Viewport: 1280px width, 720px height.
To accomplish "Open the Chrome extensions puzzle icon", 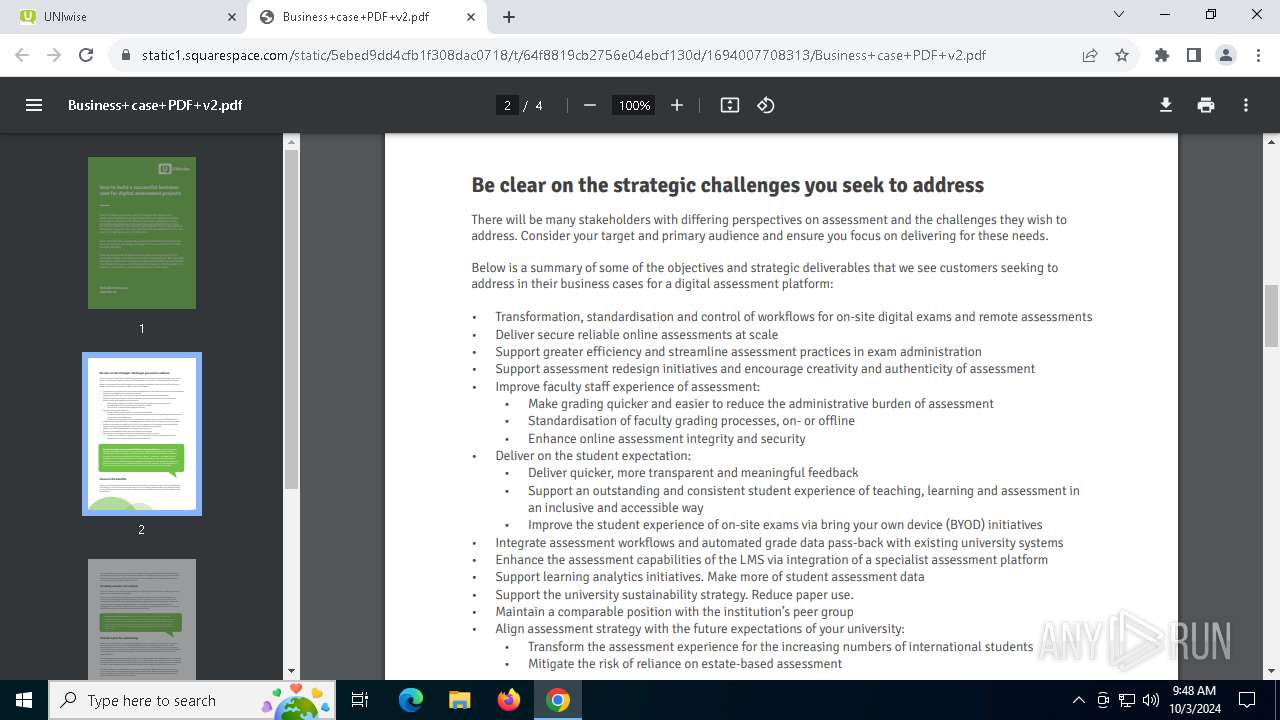I will coord(1162,55).
